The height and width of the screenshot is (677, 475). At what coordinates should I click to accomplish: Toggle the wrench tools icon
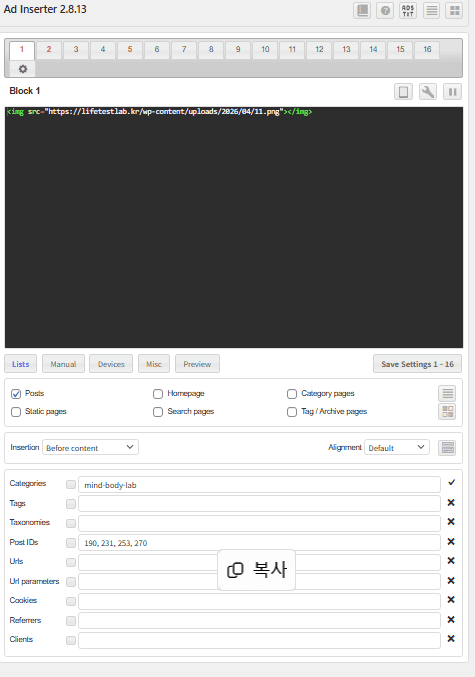click(428, 92)
